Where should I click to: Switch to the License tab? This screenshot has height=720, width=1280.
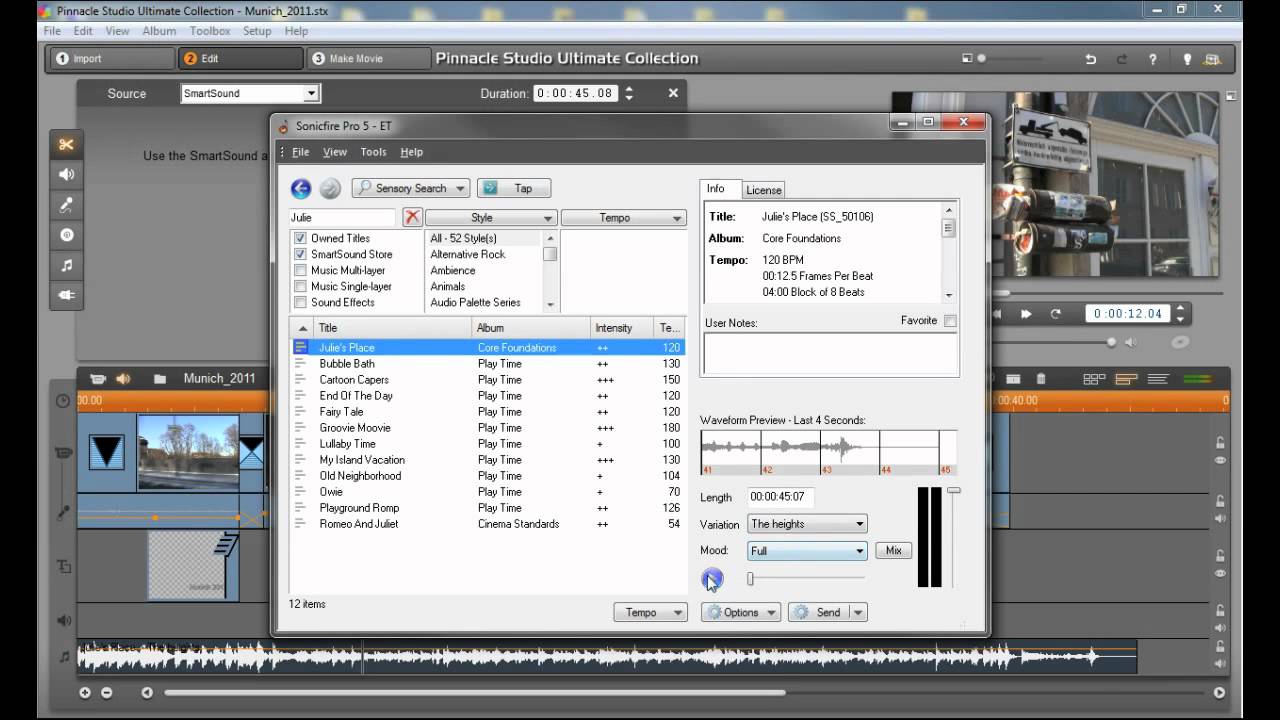pyautogui.click(x=764, y=190)
